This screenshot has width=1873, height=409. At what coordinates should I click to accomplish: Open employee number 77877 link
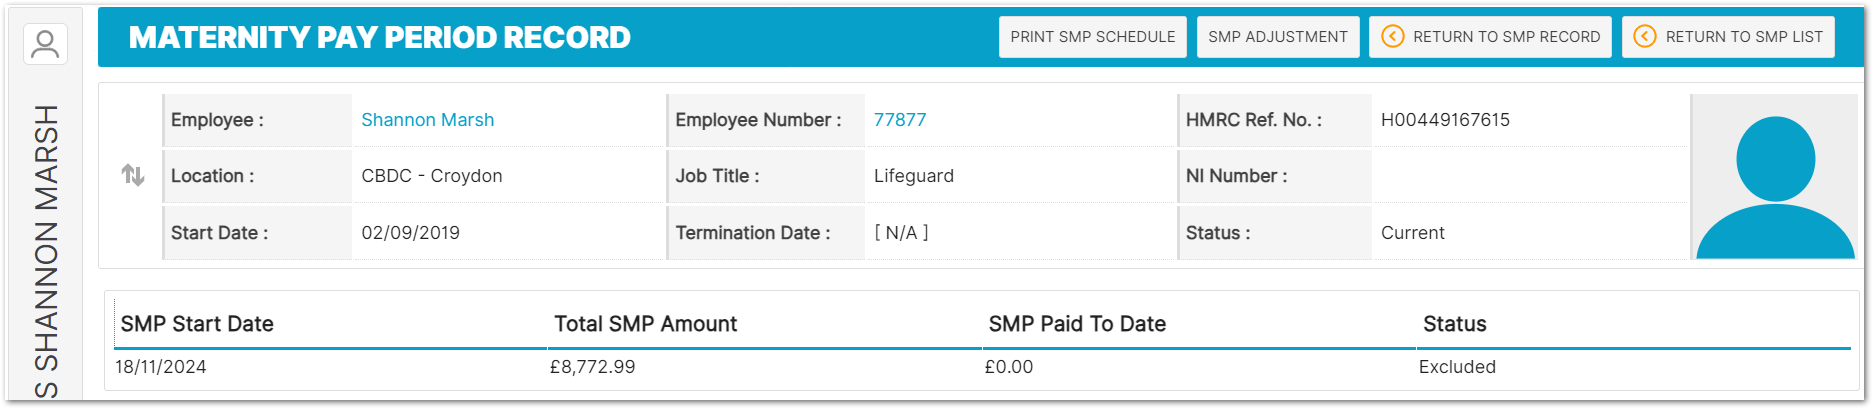(x=900, y=120)
